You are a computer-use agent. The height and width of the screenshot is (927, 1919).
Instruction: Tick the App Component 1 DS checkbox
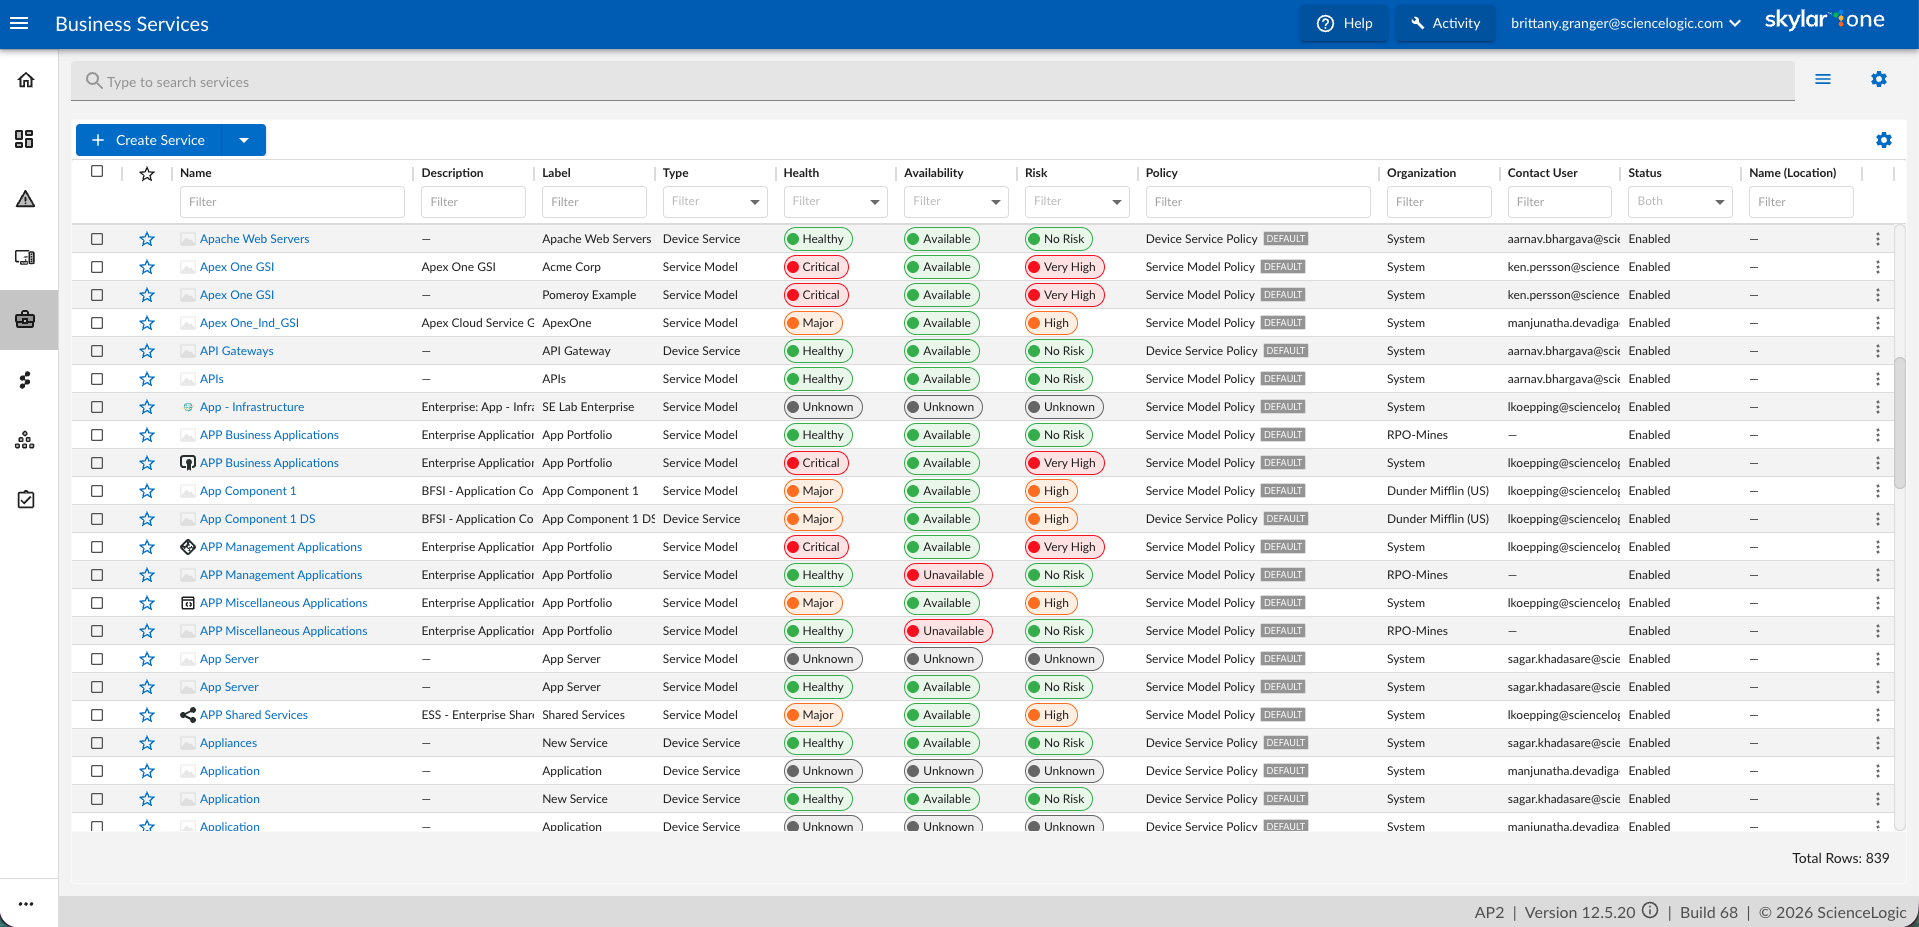pos(97,519)
